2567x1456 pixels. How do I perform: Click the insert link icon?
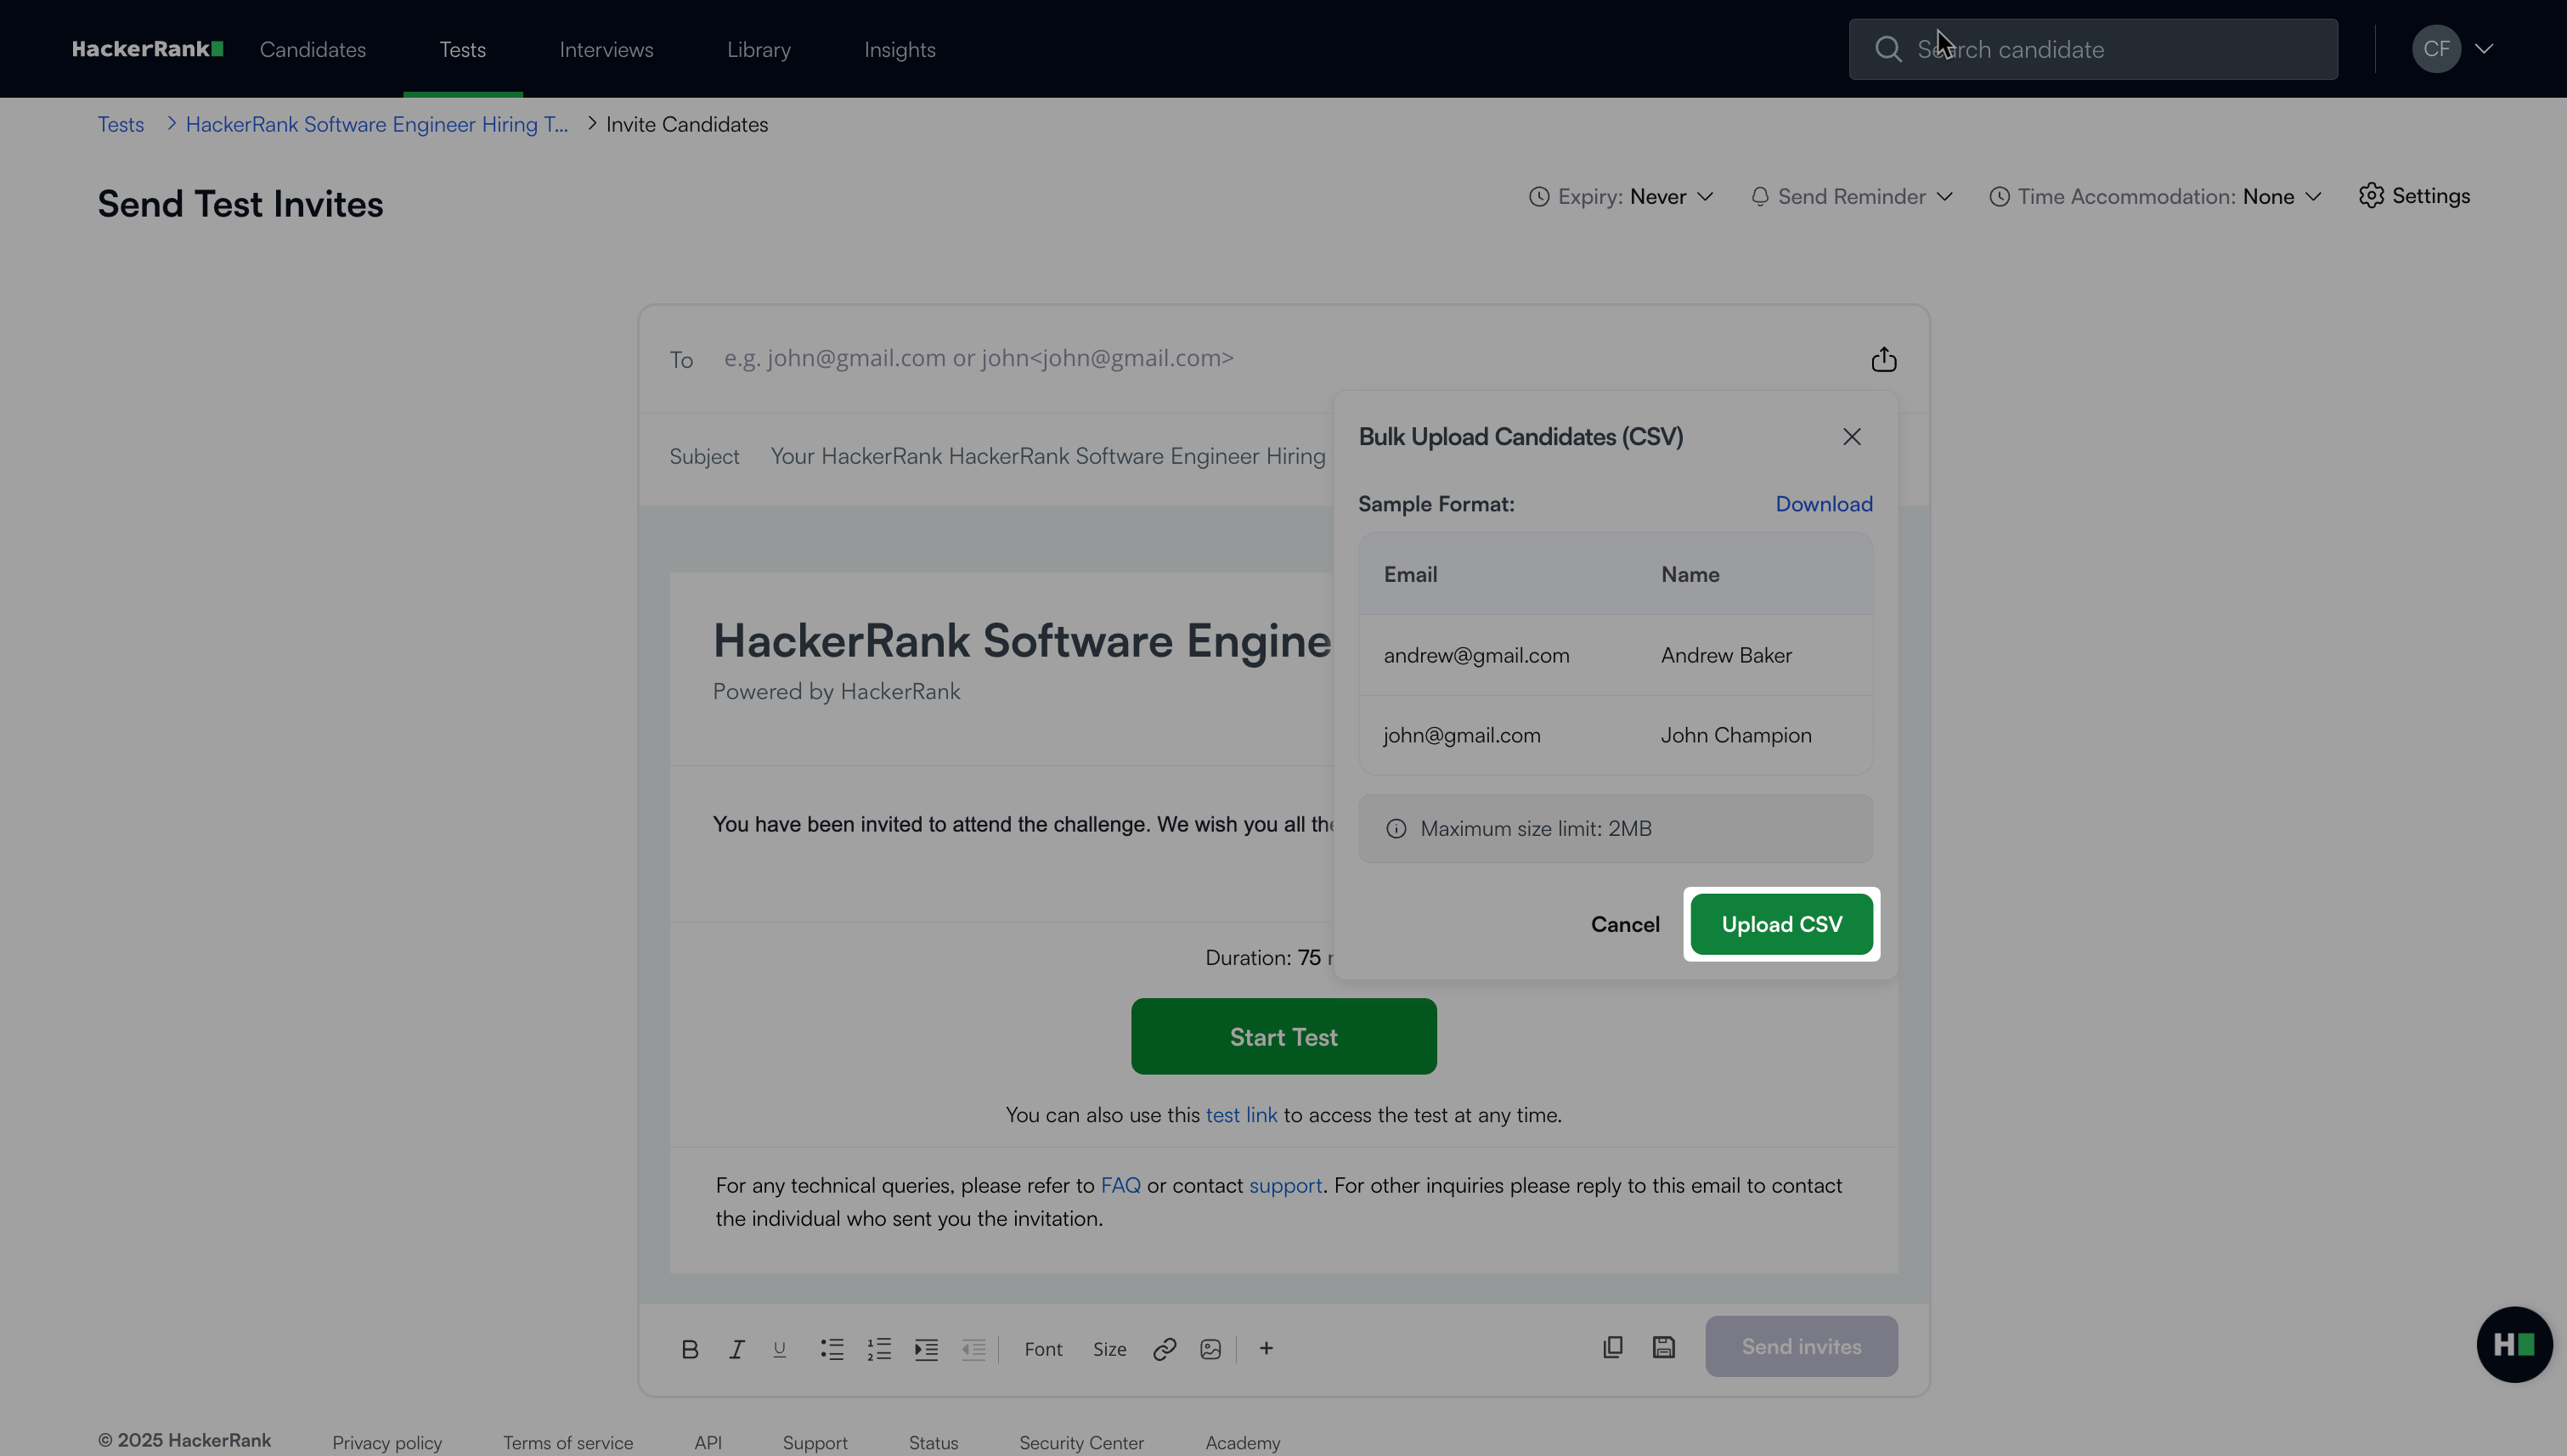coord(1164,1349)
